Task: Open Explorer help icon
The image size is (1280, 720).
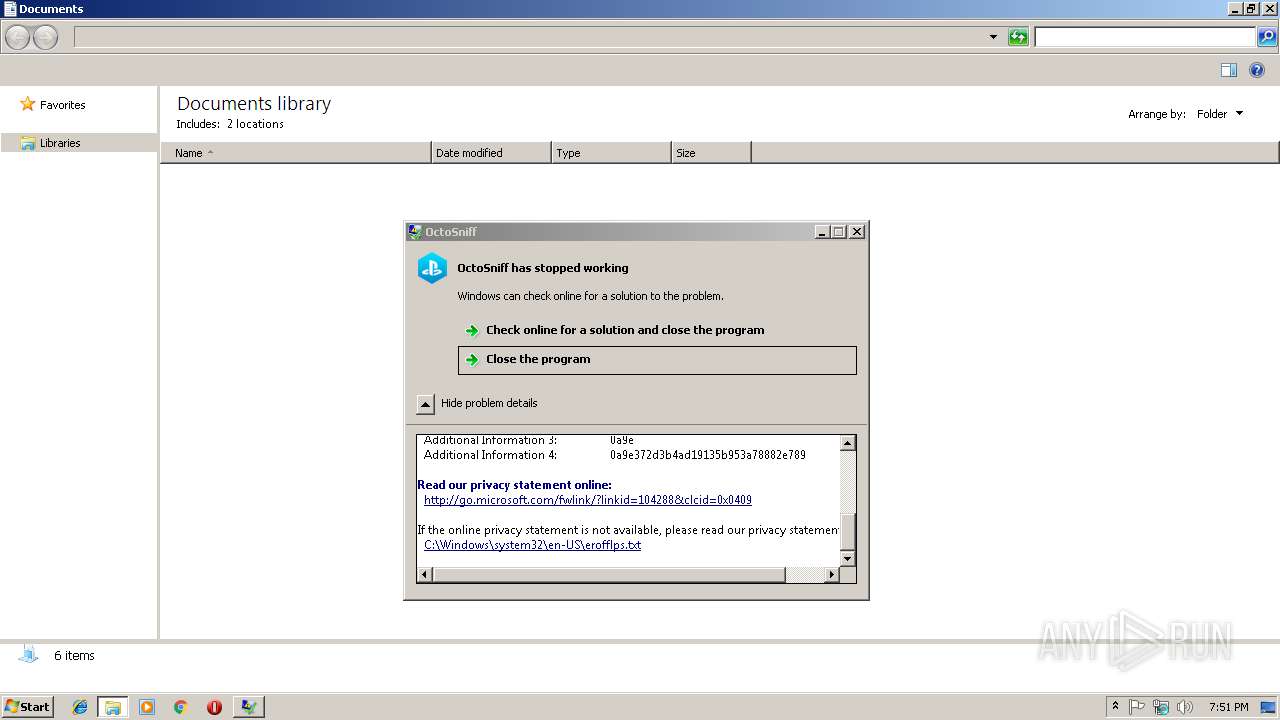Action: tap(1258, 70)
